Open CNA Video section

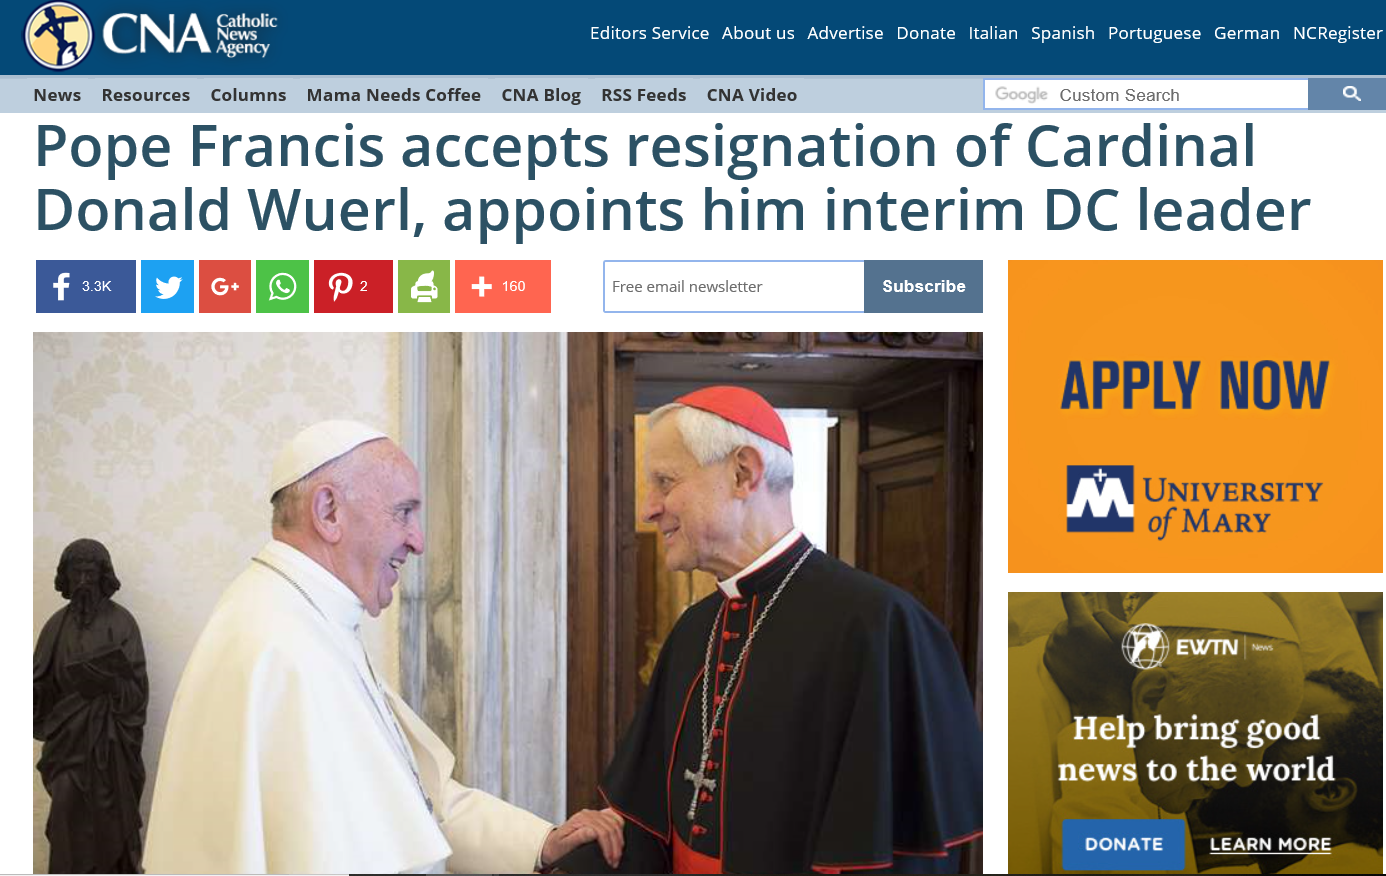point(752,95)
